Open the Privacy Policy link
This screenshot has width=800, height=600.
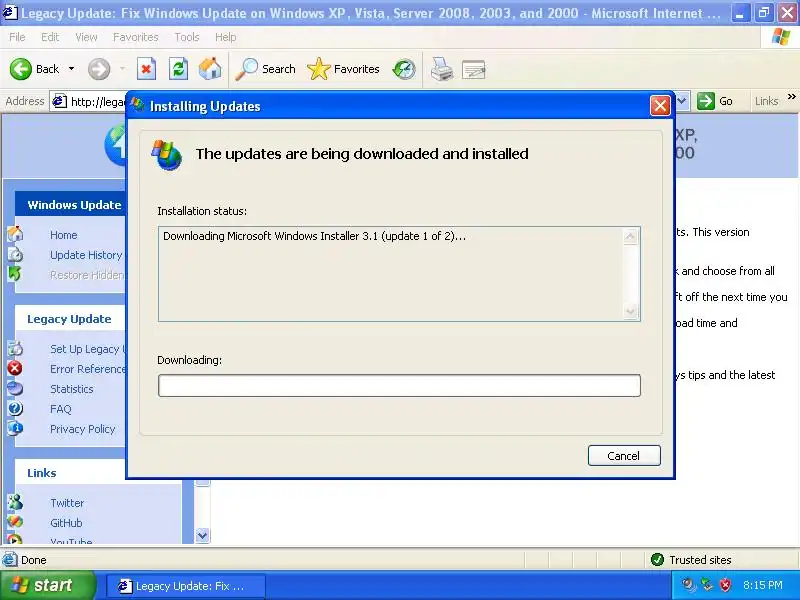point(83,429)
